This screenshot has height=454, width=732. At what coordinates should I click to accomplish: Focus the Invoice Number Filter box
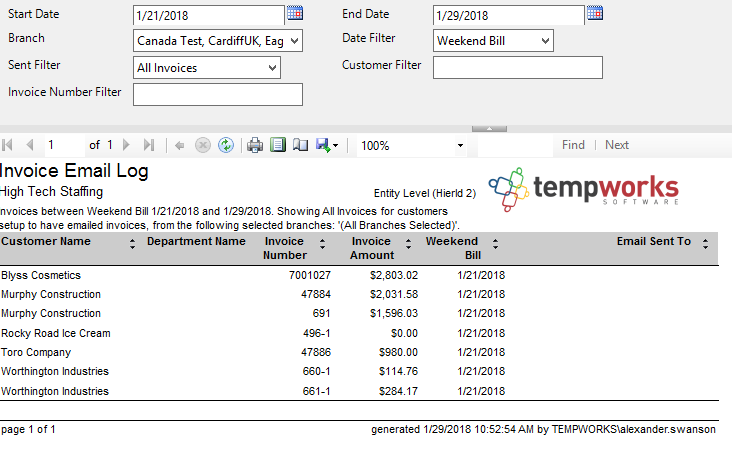218,95
